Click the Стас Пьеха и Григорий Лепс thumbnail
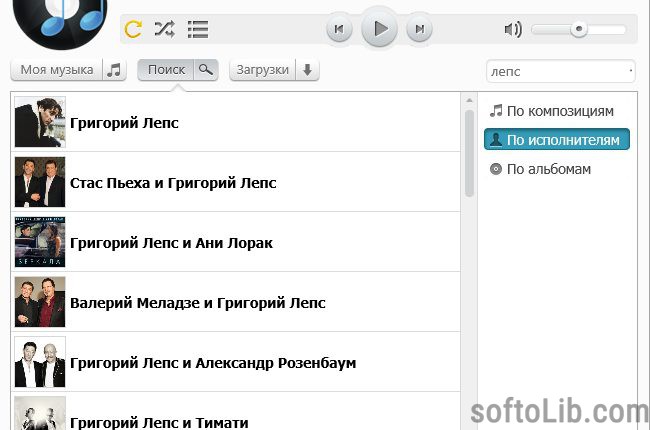This screenshot has height=430, width=650. 40,182
